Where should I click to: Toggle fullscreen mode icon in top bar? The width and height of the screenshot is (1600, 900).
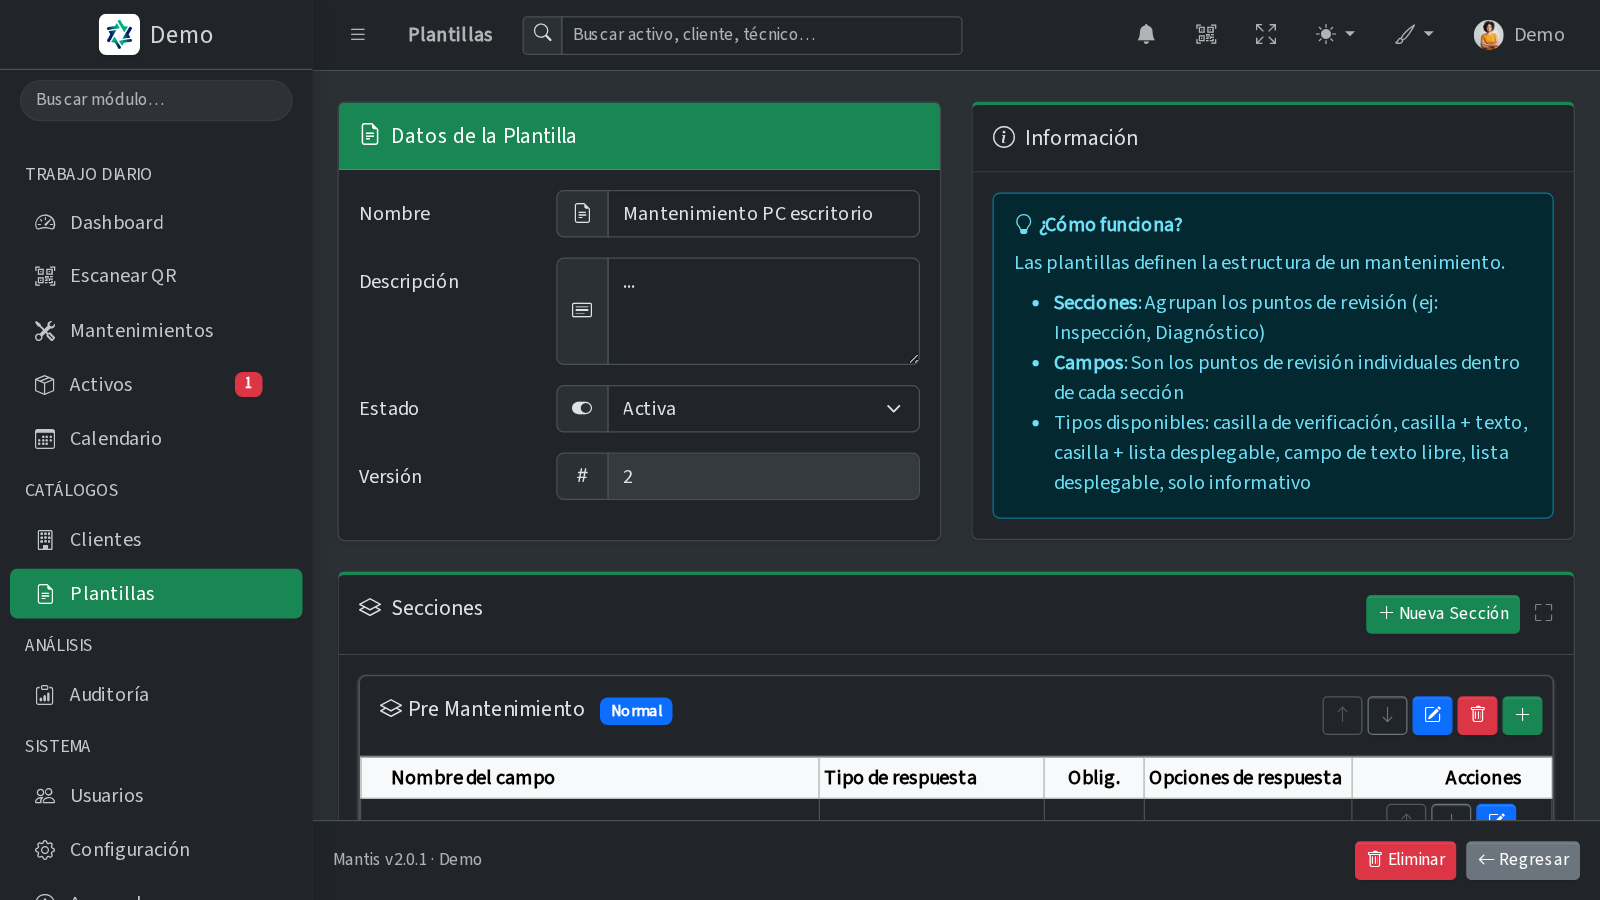pos(1266,34)
